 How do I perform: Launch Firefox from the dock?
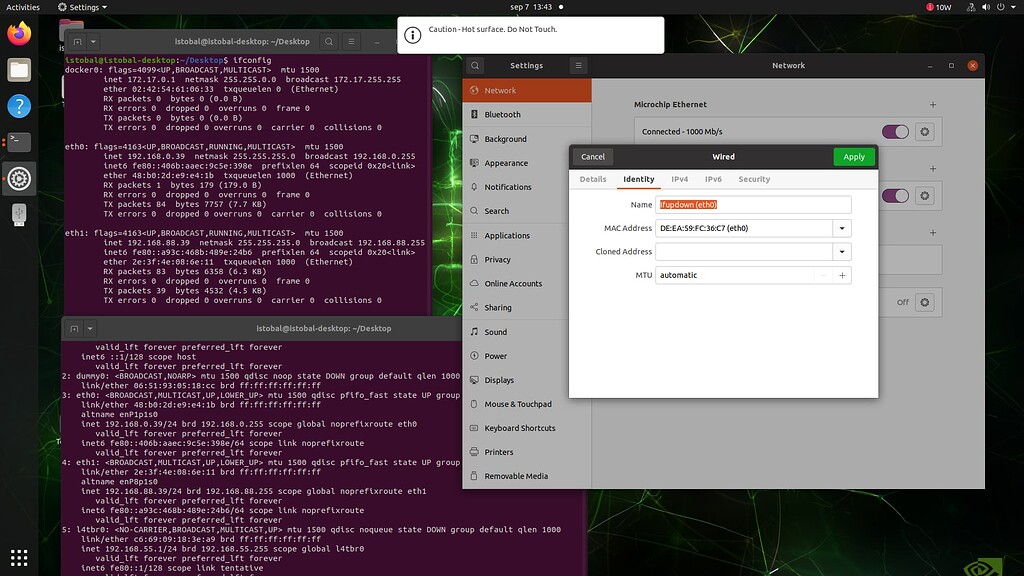click(x=19, y=32)
